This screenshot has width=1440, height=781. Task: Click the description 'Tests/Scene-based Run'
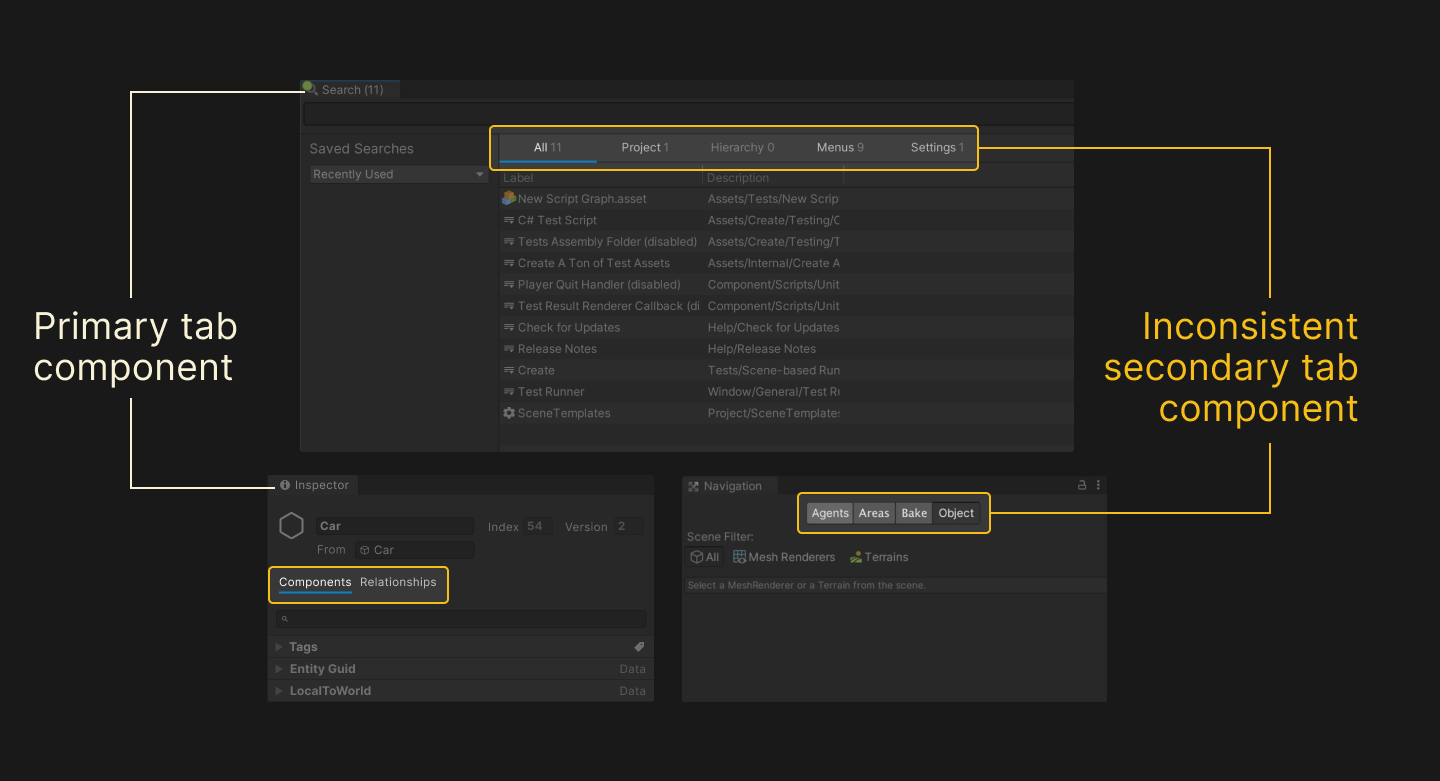(x=773, y=370)
